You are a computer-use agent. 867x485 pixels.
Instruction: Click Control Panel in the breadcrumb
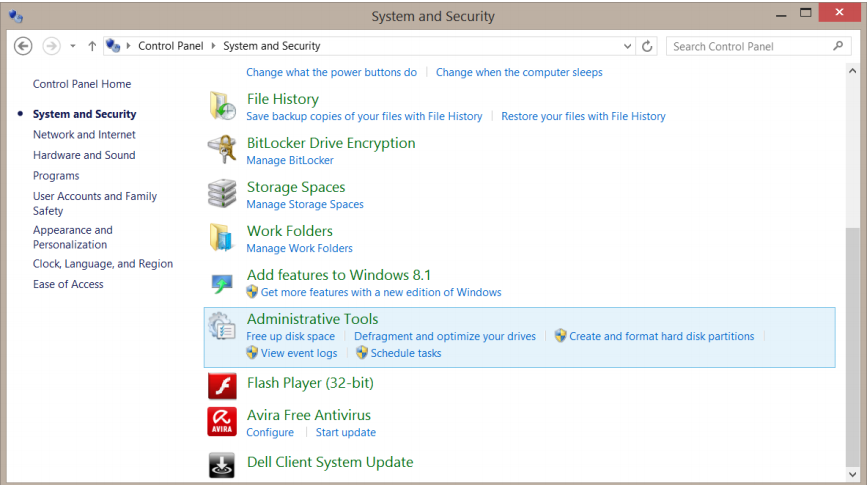click(x=171, y=46)
